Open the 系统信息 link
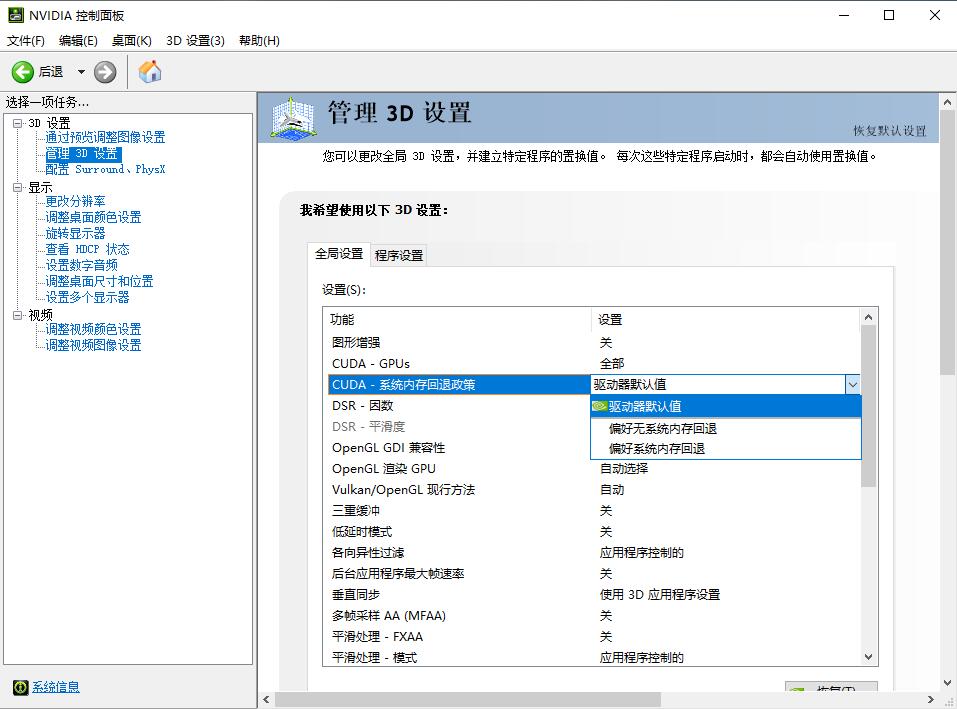 (x=56, y=687)
